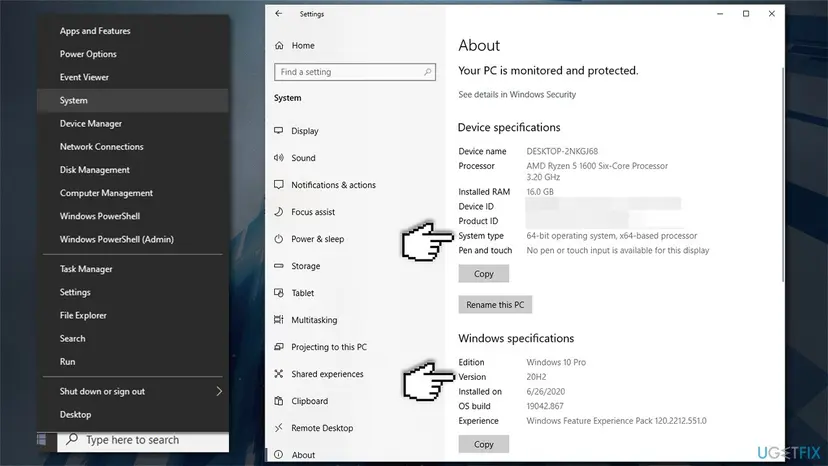The height and width of the screenshot is (466, 828).
Task: Select System in the Win+X menu
Action: 133,100
